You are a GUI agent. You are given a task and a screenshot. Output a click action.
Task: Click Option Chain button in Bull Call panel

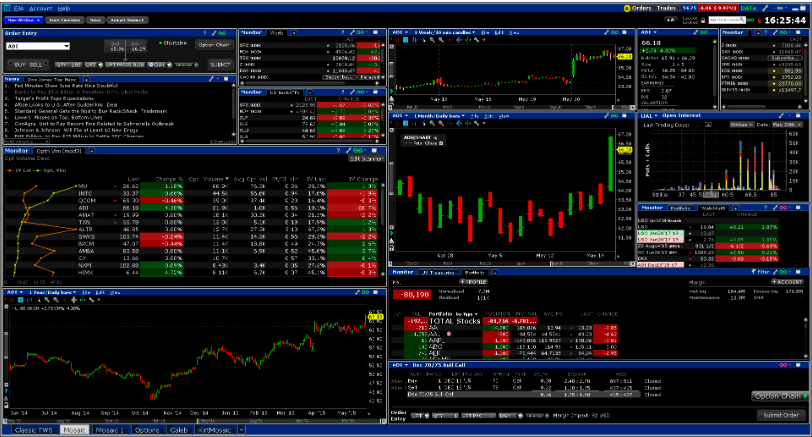pyautogui.click(x=779, y=396)
